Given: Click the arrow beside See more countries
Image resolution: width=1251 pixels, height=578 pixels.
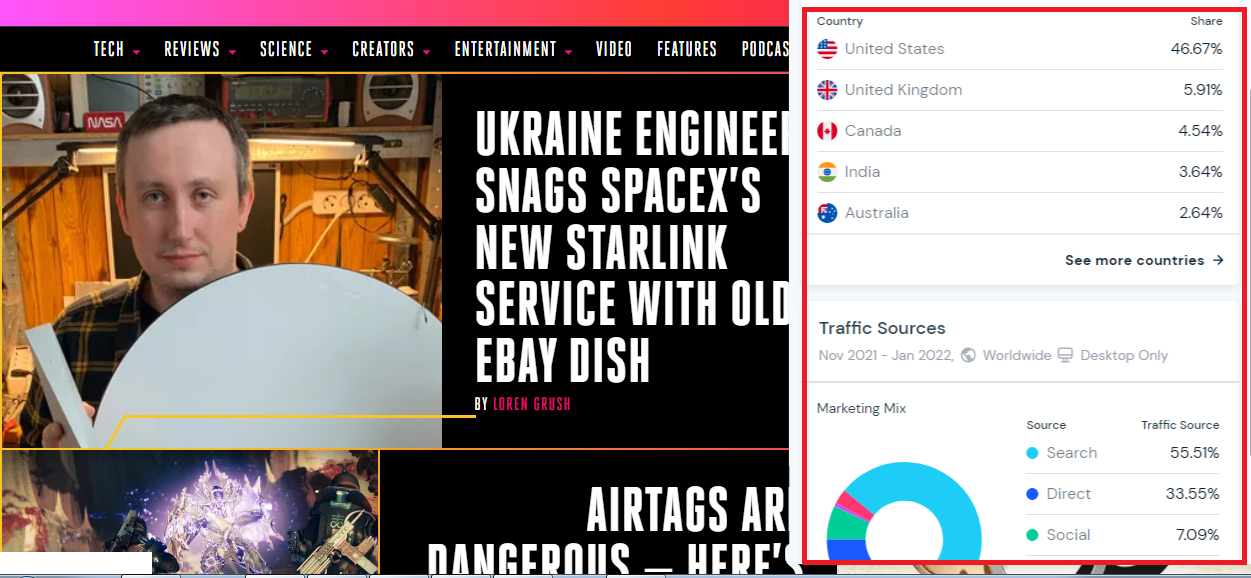Looking at the screenshot, I should (1218, 260).
